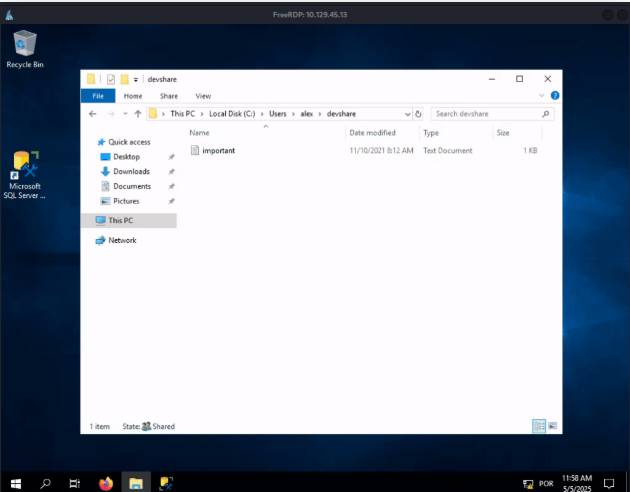Image resolution: width=630 pixels, height=492 pixels.
Task: Click the Windows search taskbar icon
Action: click(x=45, y=483)
